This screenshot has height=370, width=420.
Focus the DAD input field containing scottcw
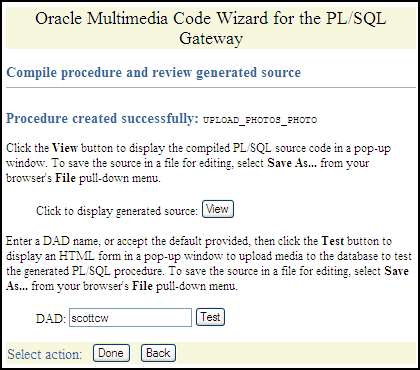130,318
